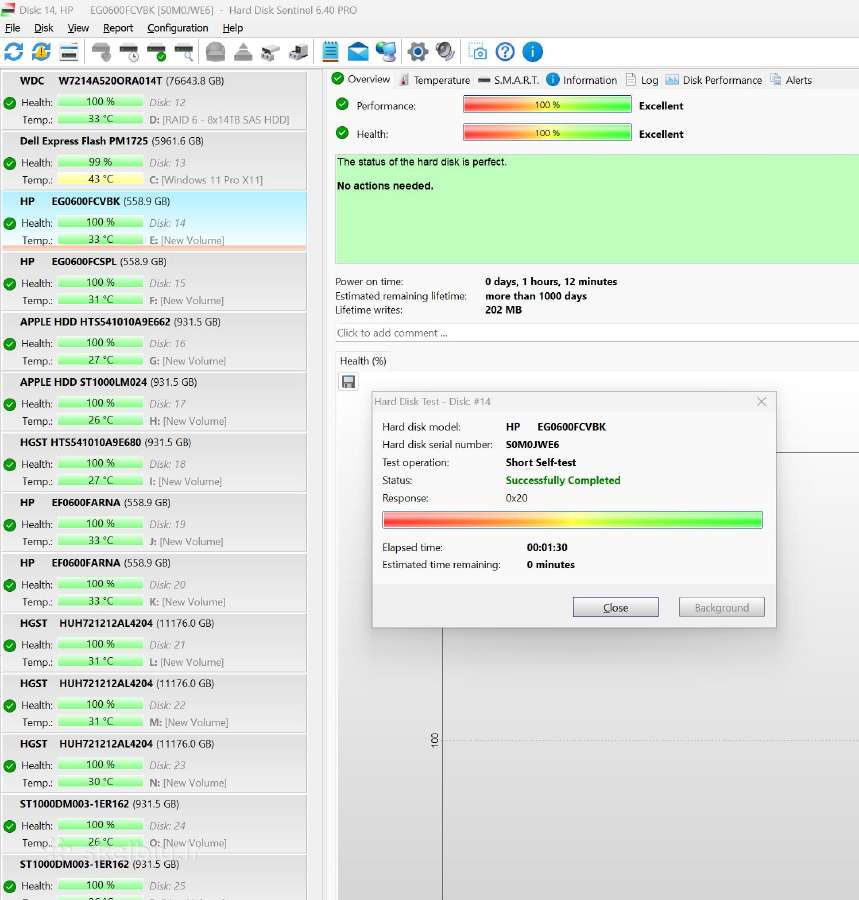Image resolution: width=859 pixels, height=900 pixels.
Task: Select the Health (%) graph tab
Action: (363, 360)
